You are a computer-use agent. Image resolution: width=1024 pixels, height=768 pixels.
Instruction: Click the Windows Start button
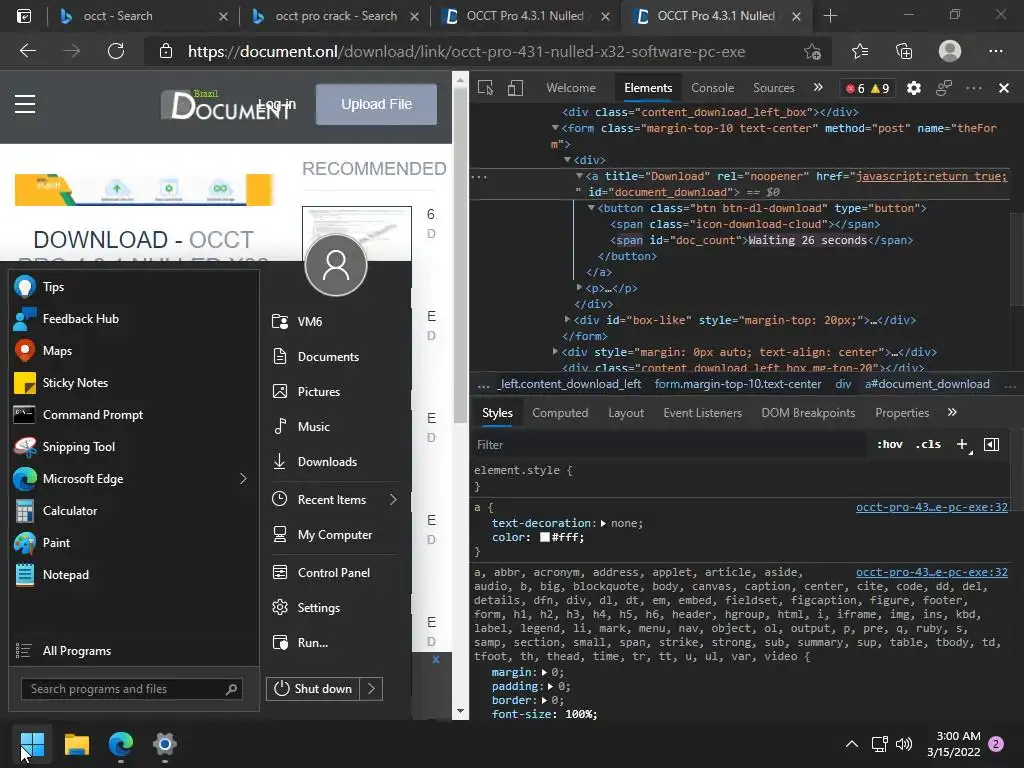click(32, 744)
